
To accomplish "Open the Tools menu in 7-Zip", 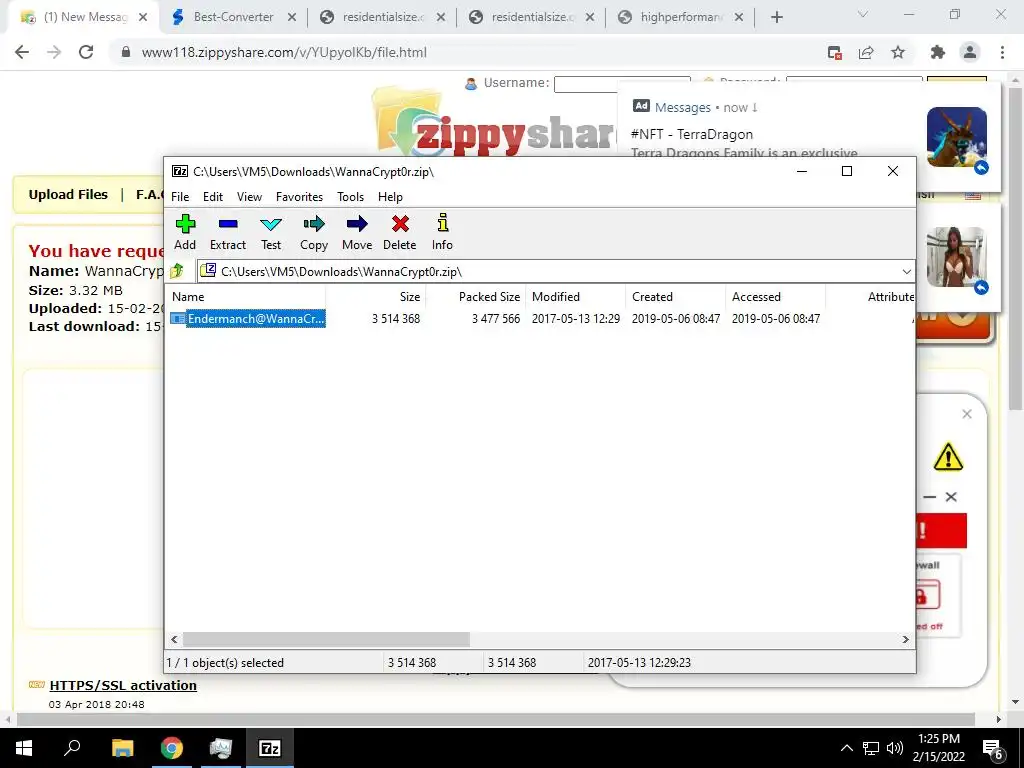I will click(x=350, y=197).
